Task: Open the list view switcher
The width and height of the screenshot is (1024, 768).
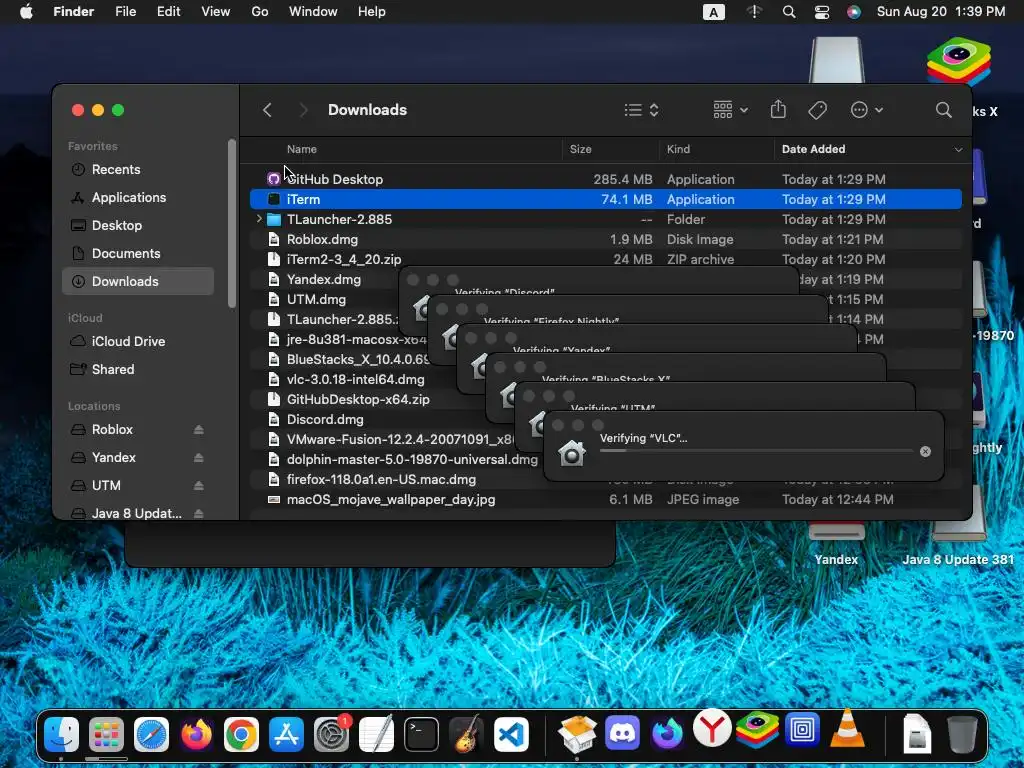Action: pos(641,110)
